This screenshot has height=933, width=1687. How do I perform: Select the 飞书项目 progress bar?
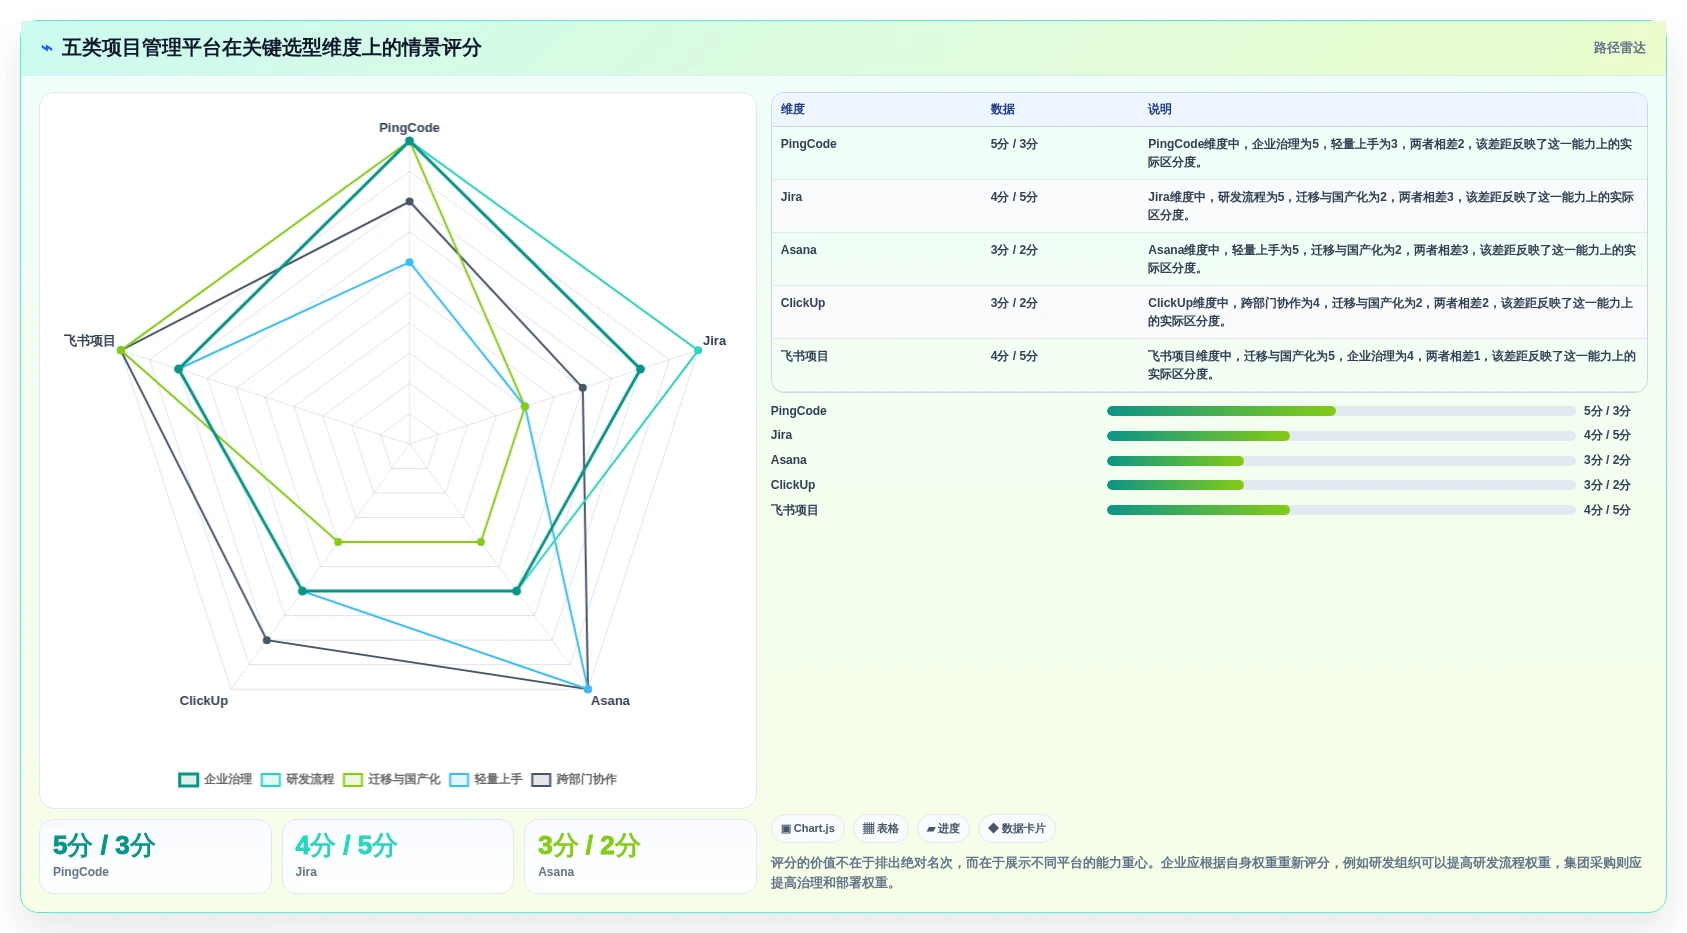coord(1341,510)
